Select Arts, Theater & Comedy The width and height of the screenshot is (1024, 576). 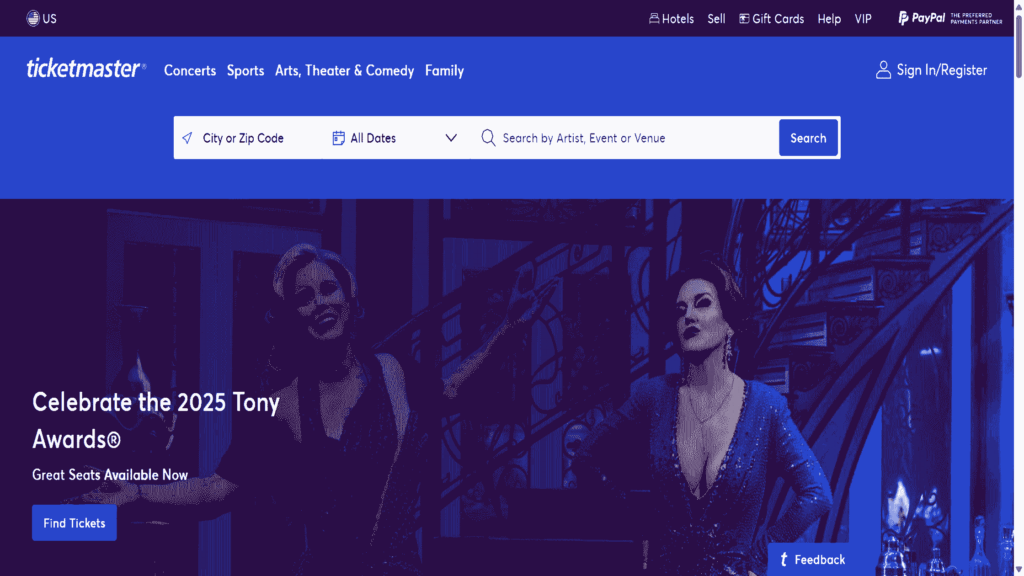coord(344,70)
